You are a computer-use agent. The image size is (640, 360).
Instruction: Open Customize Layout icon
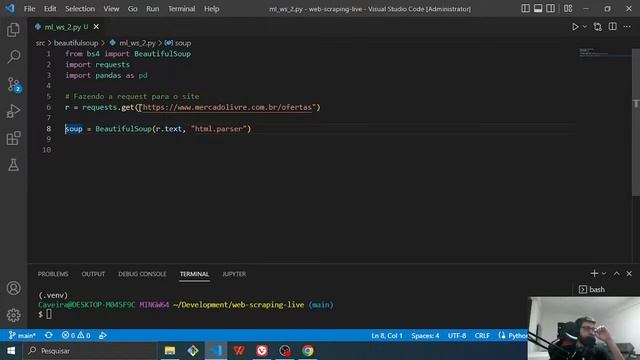(x=568, y=8)
